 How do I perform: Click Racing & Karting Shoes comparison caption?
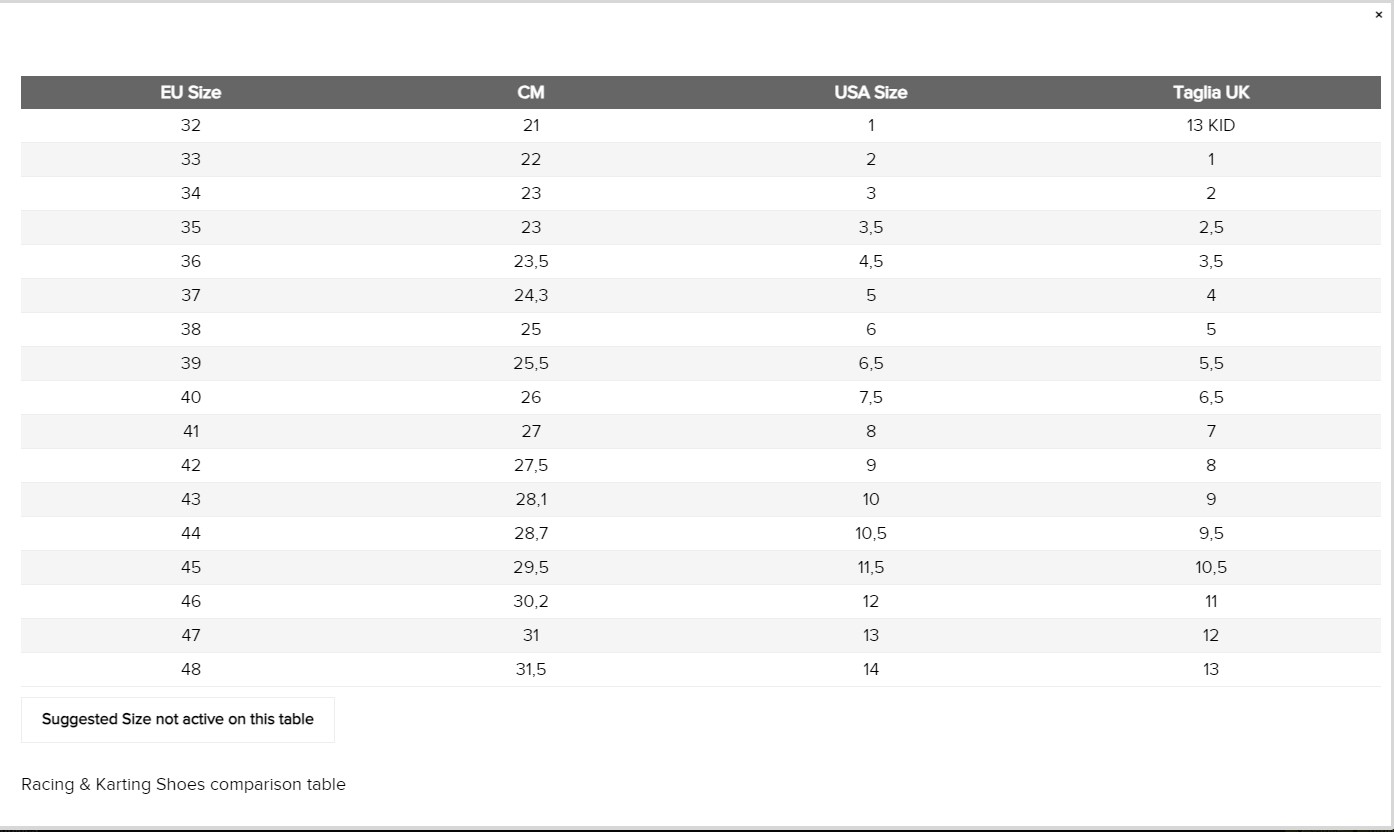[x=183, y=785]
